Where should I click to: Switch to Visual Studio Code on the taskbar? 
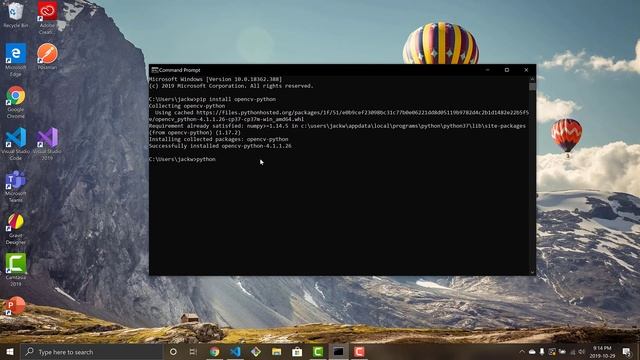[x=235, y=352]
